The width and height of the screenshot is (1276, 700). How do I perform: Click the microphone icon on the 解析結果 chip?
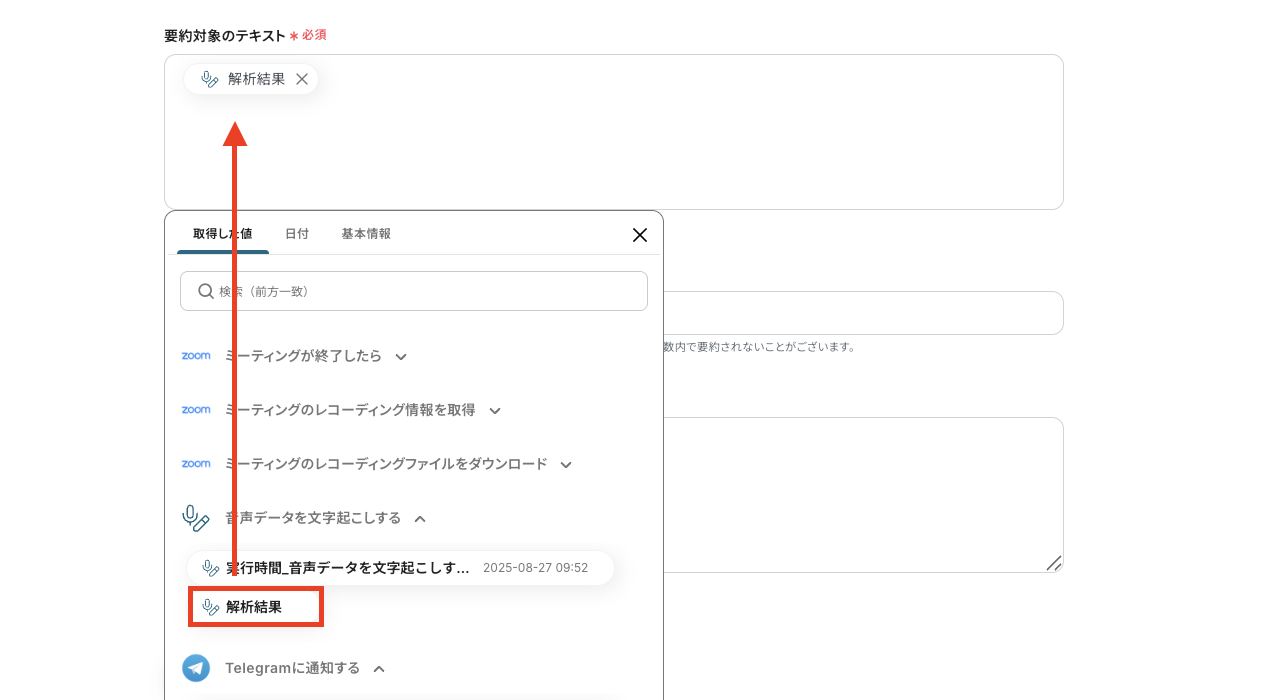(210, 78)
